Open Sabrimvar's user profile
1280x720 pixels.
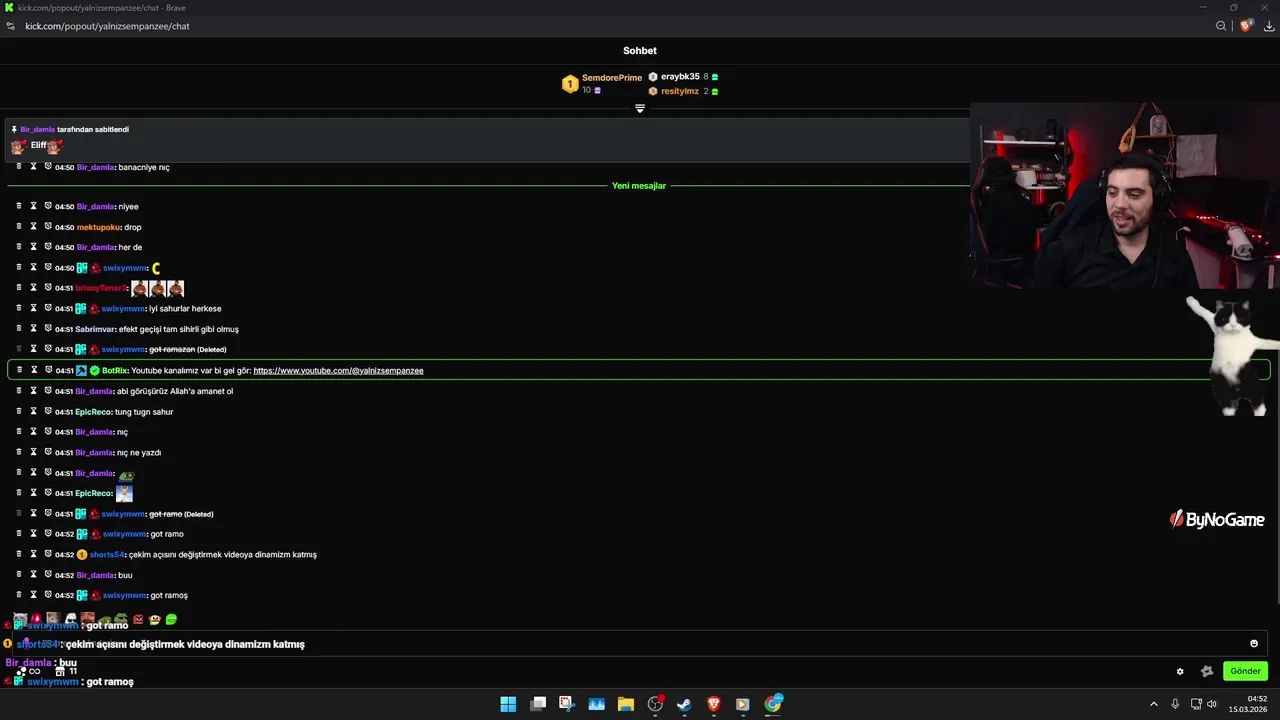[95, 329]
